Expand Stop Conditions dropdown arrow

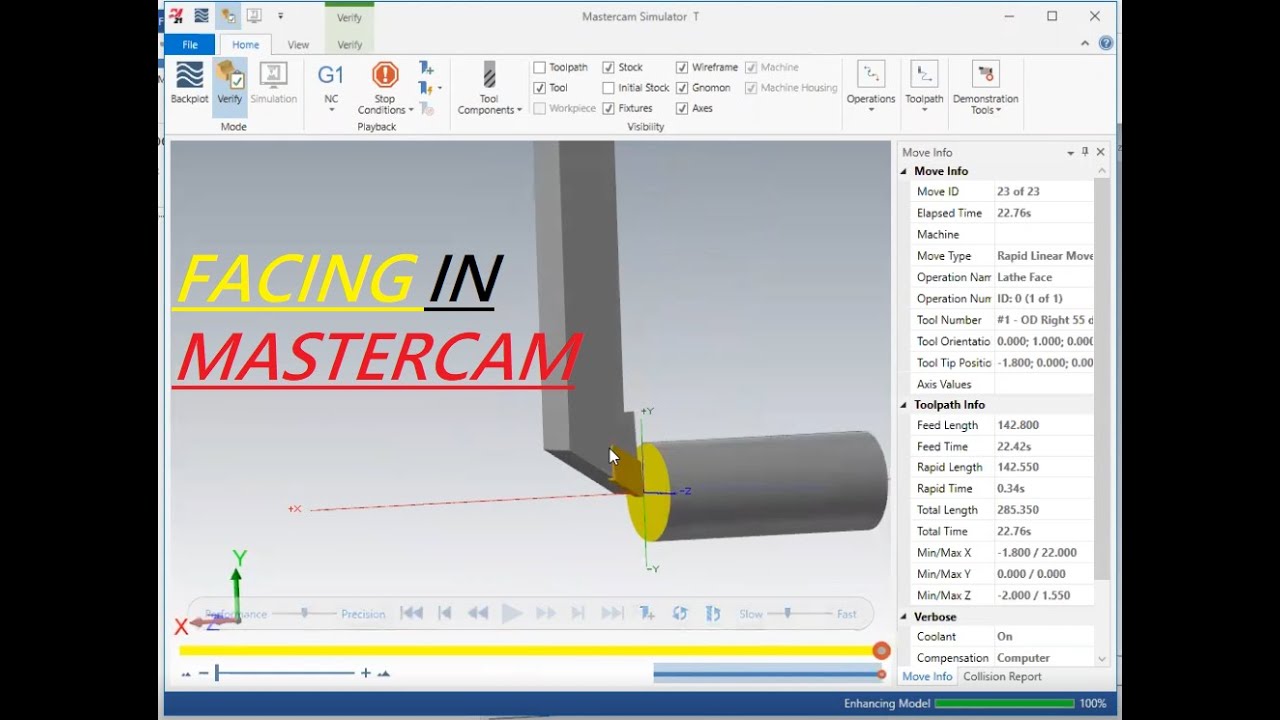coord(411,110)
